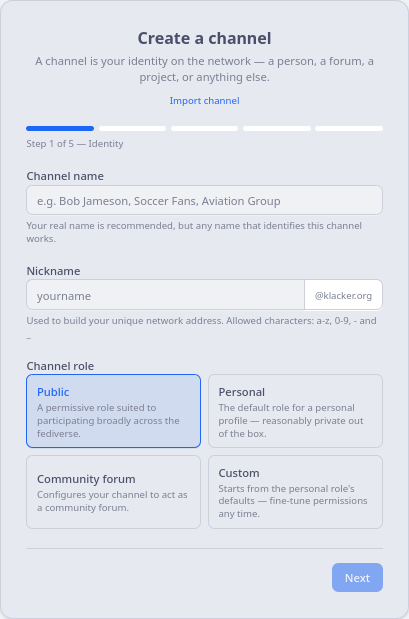409x619 pixels.
Task: Click the fourth progress step segment
Action: [277, 128]
